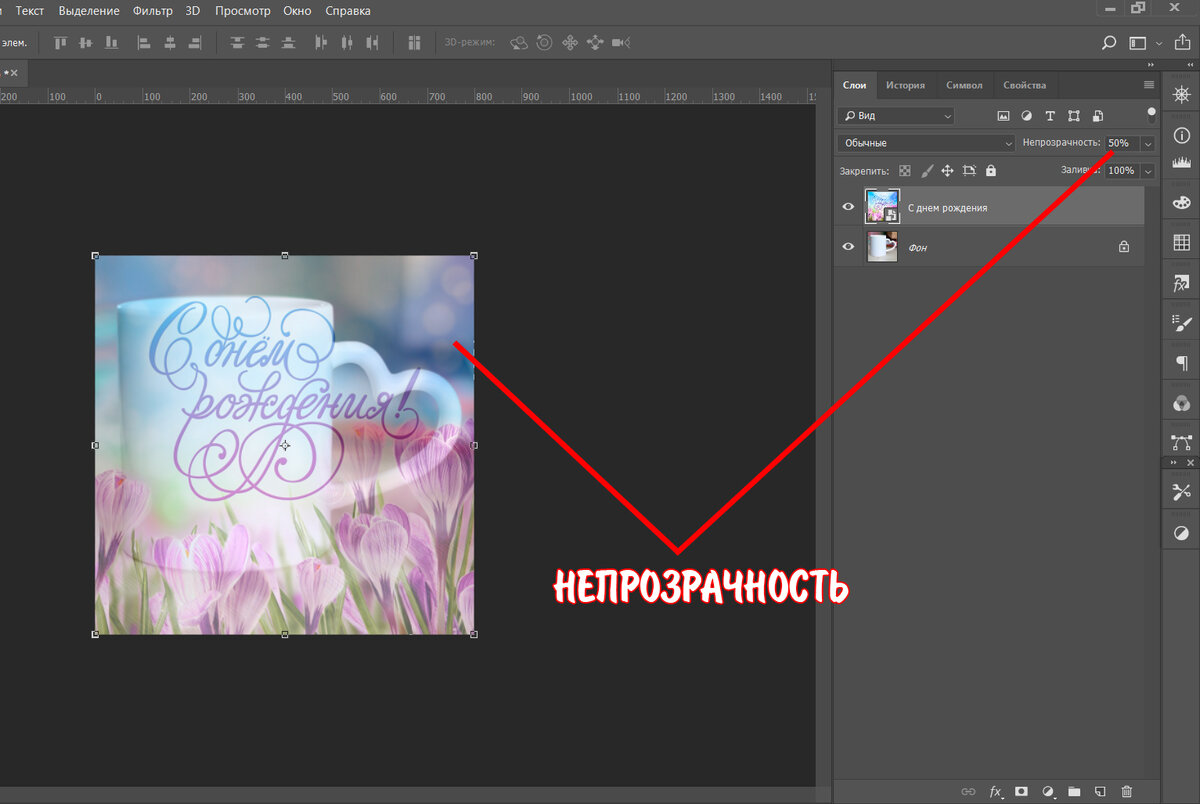Select the 3D pan mode icon
This screenshot has width=1200, height=804.
coord(570,43)
